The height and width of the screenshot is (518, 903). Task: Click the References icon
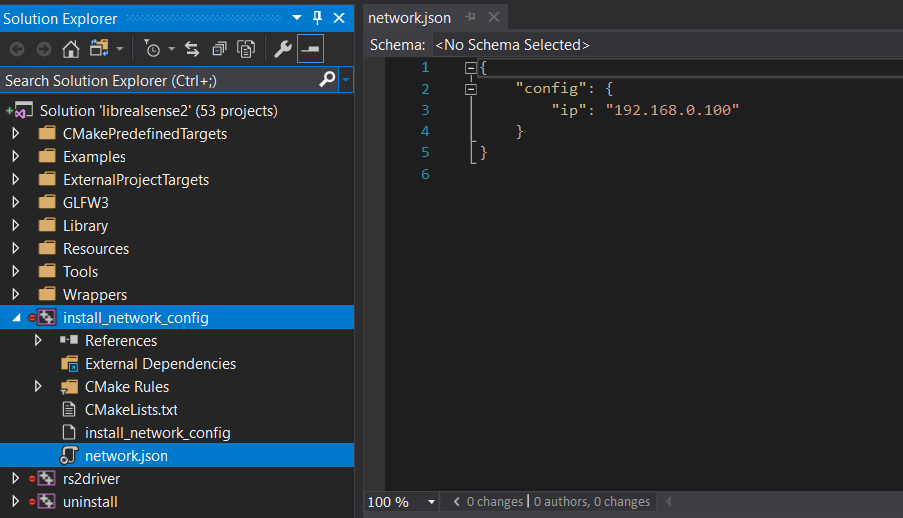pyautogui.click(x=69, y=340)
